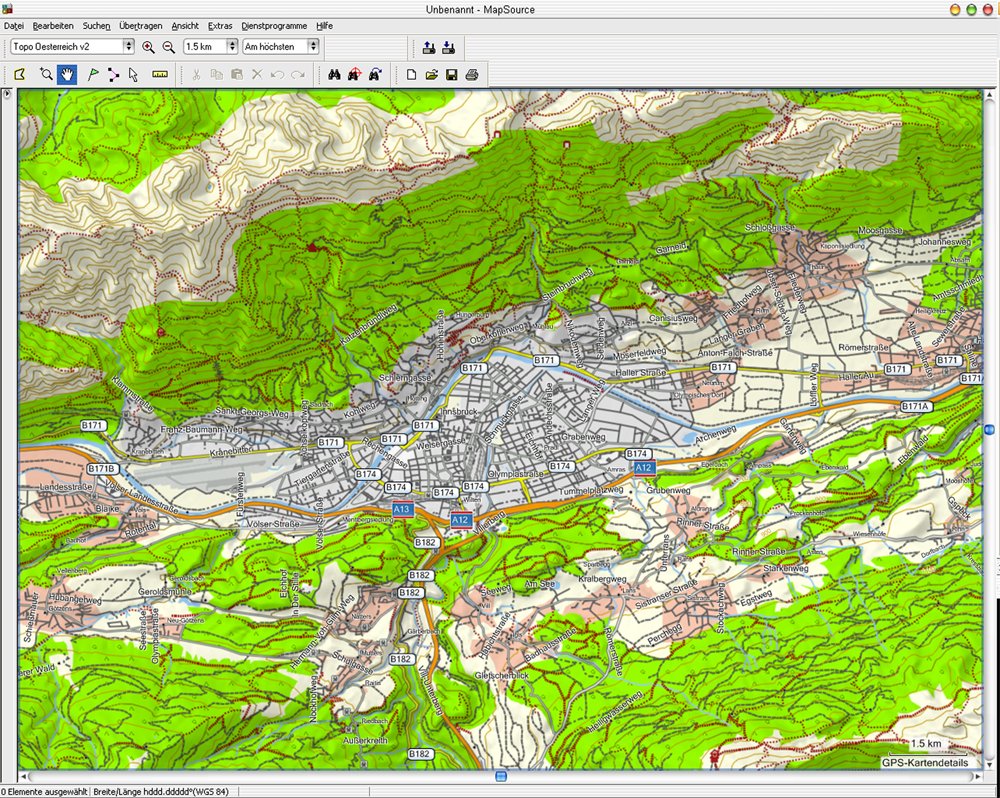
Task: Open the Ansicht menu
Action: point(185,26)
